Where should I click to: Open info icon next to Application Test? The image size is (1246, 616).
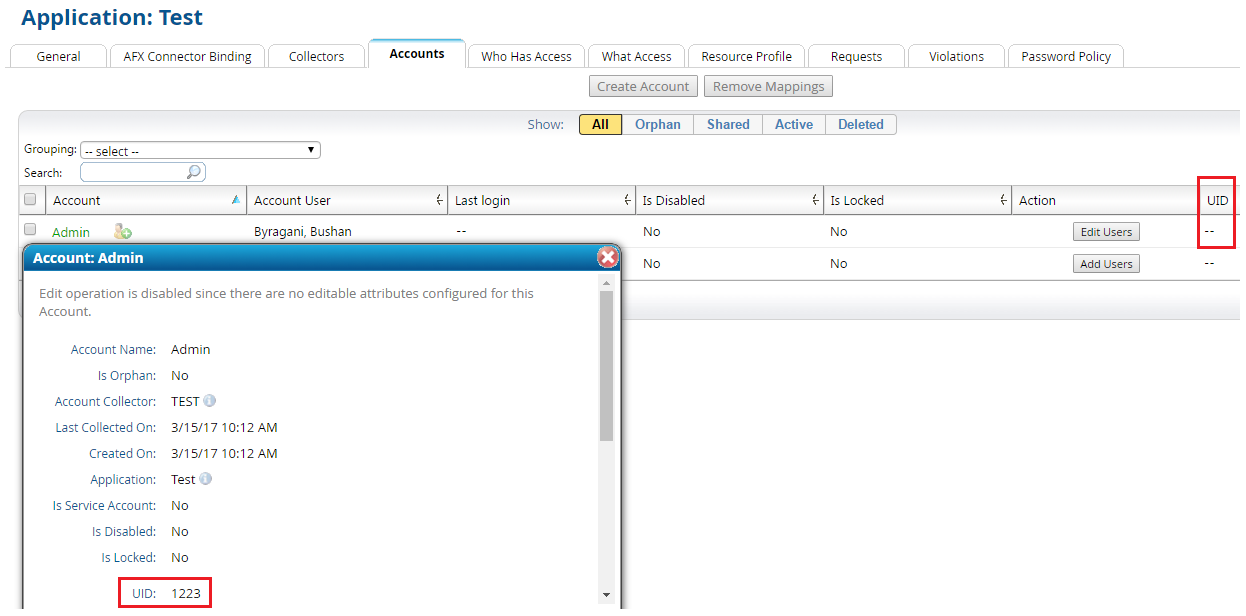[x=206, y=479]
